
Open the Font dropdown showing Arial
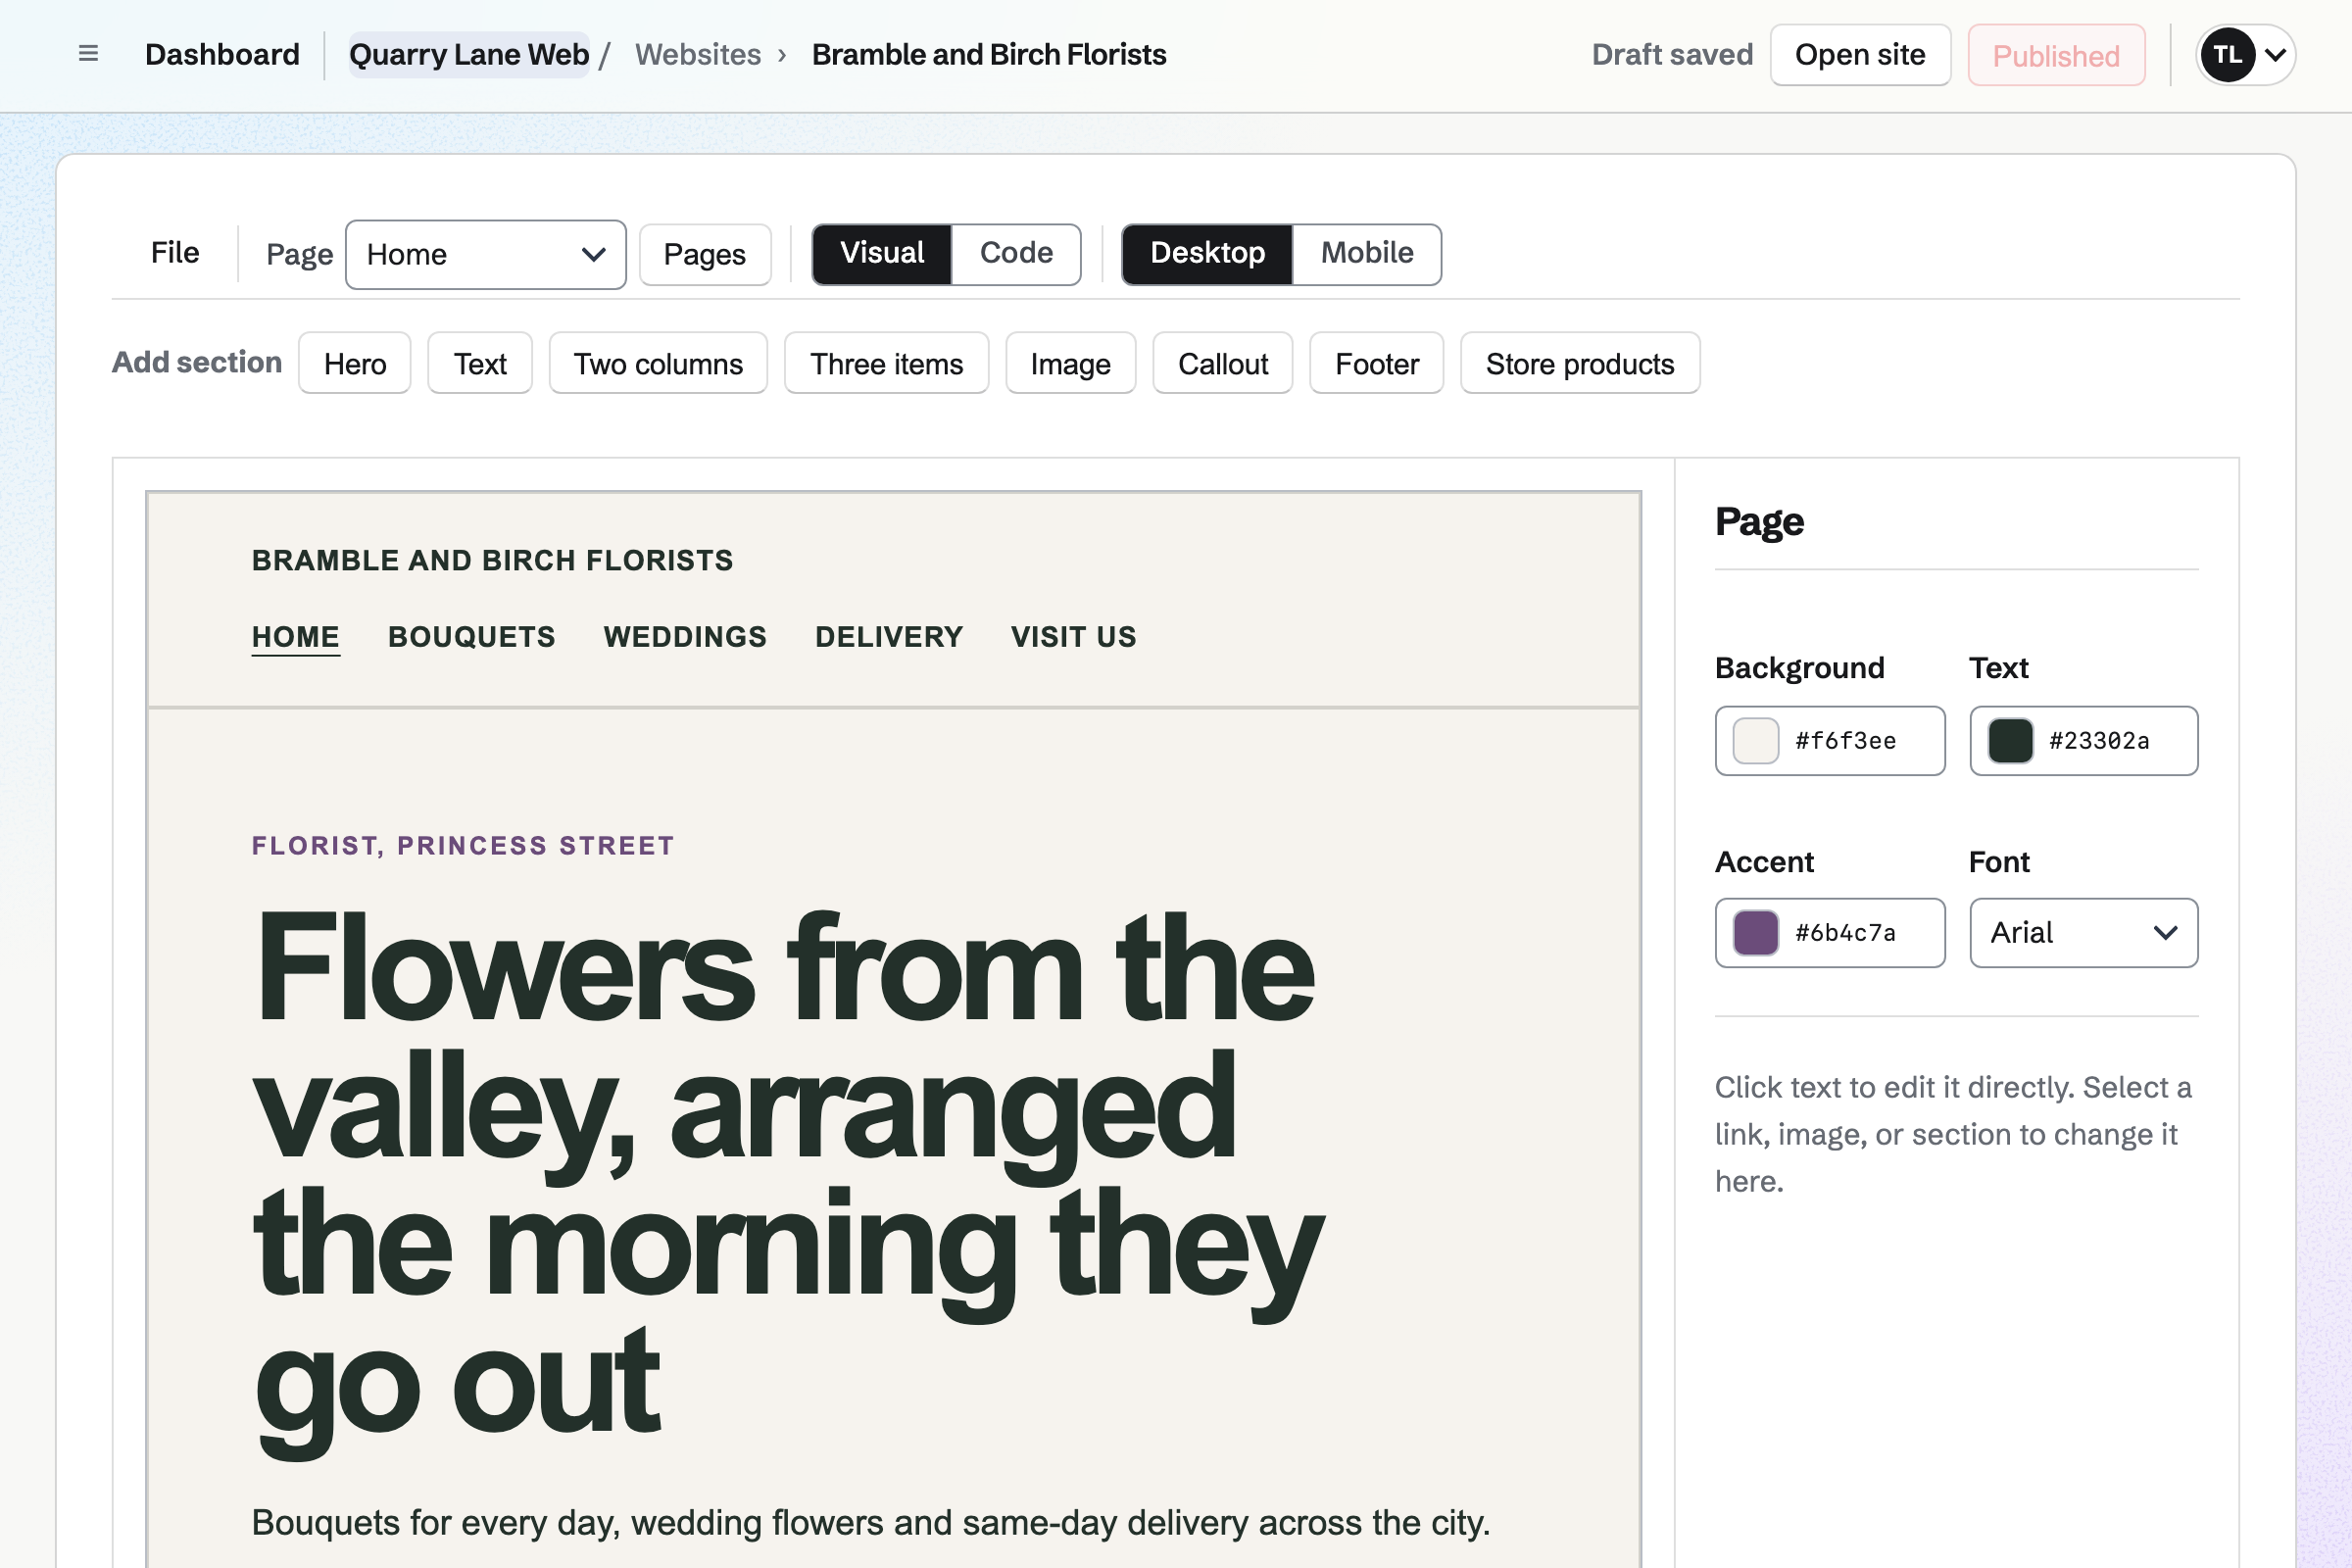pos(2084,933)
